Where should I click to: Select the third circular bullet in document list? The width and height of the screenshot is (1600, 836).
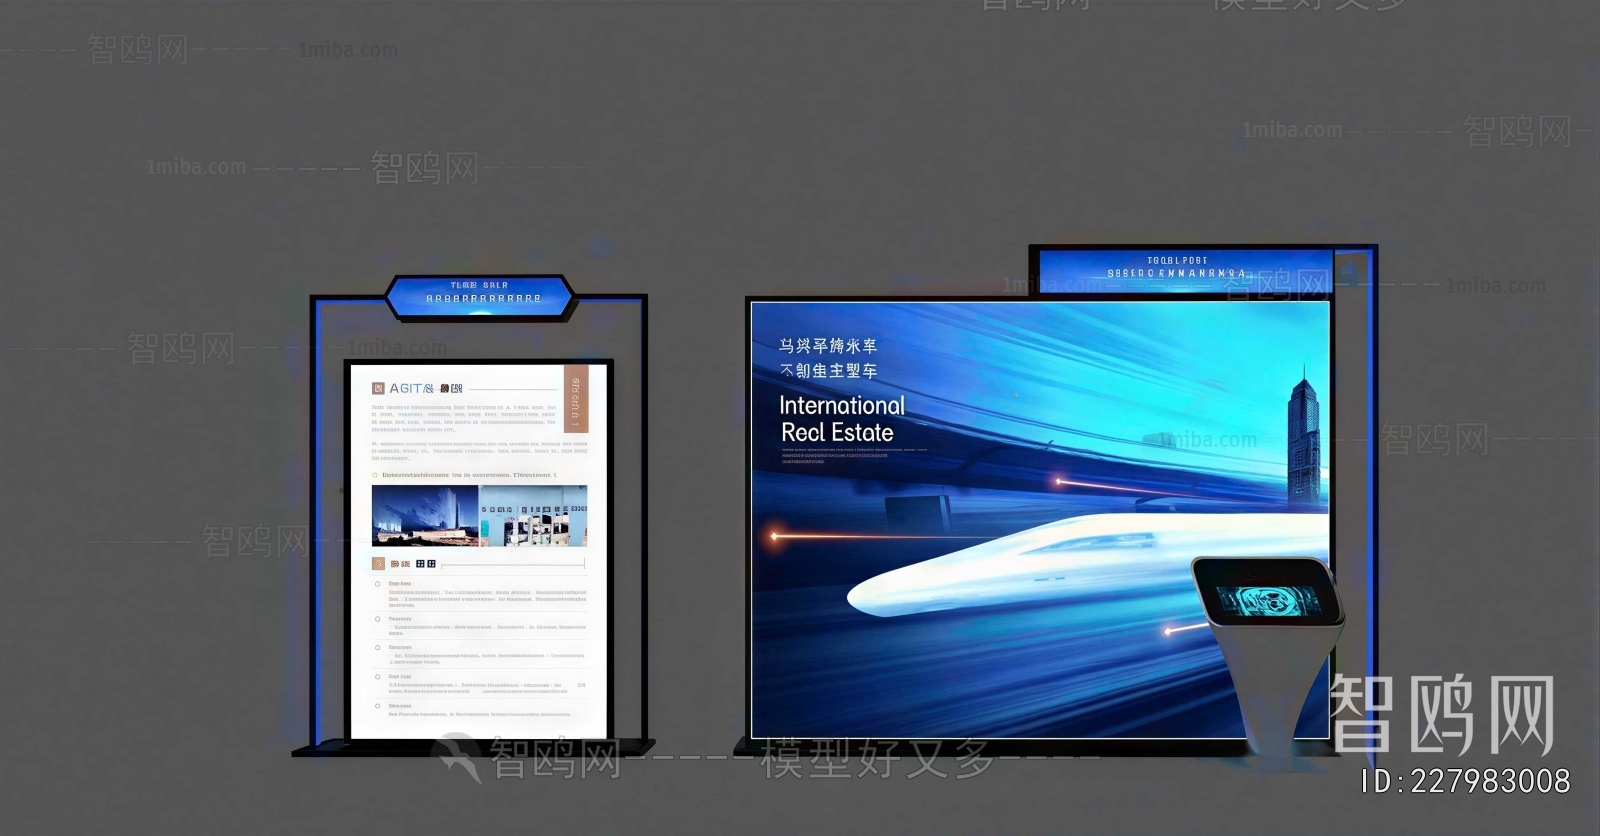pos(378,648)
